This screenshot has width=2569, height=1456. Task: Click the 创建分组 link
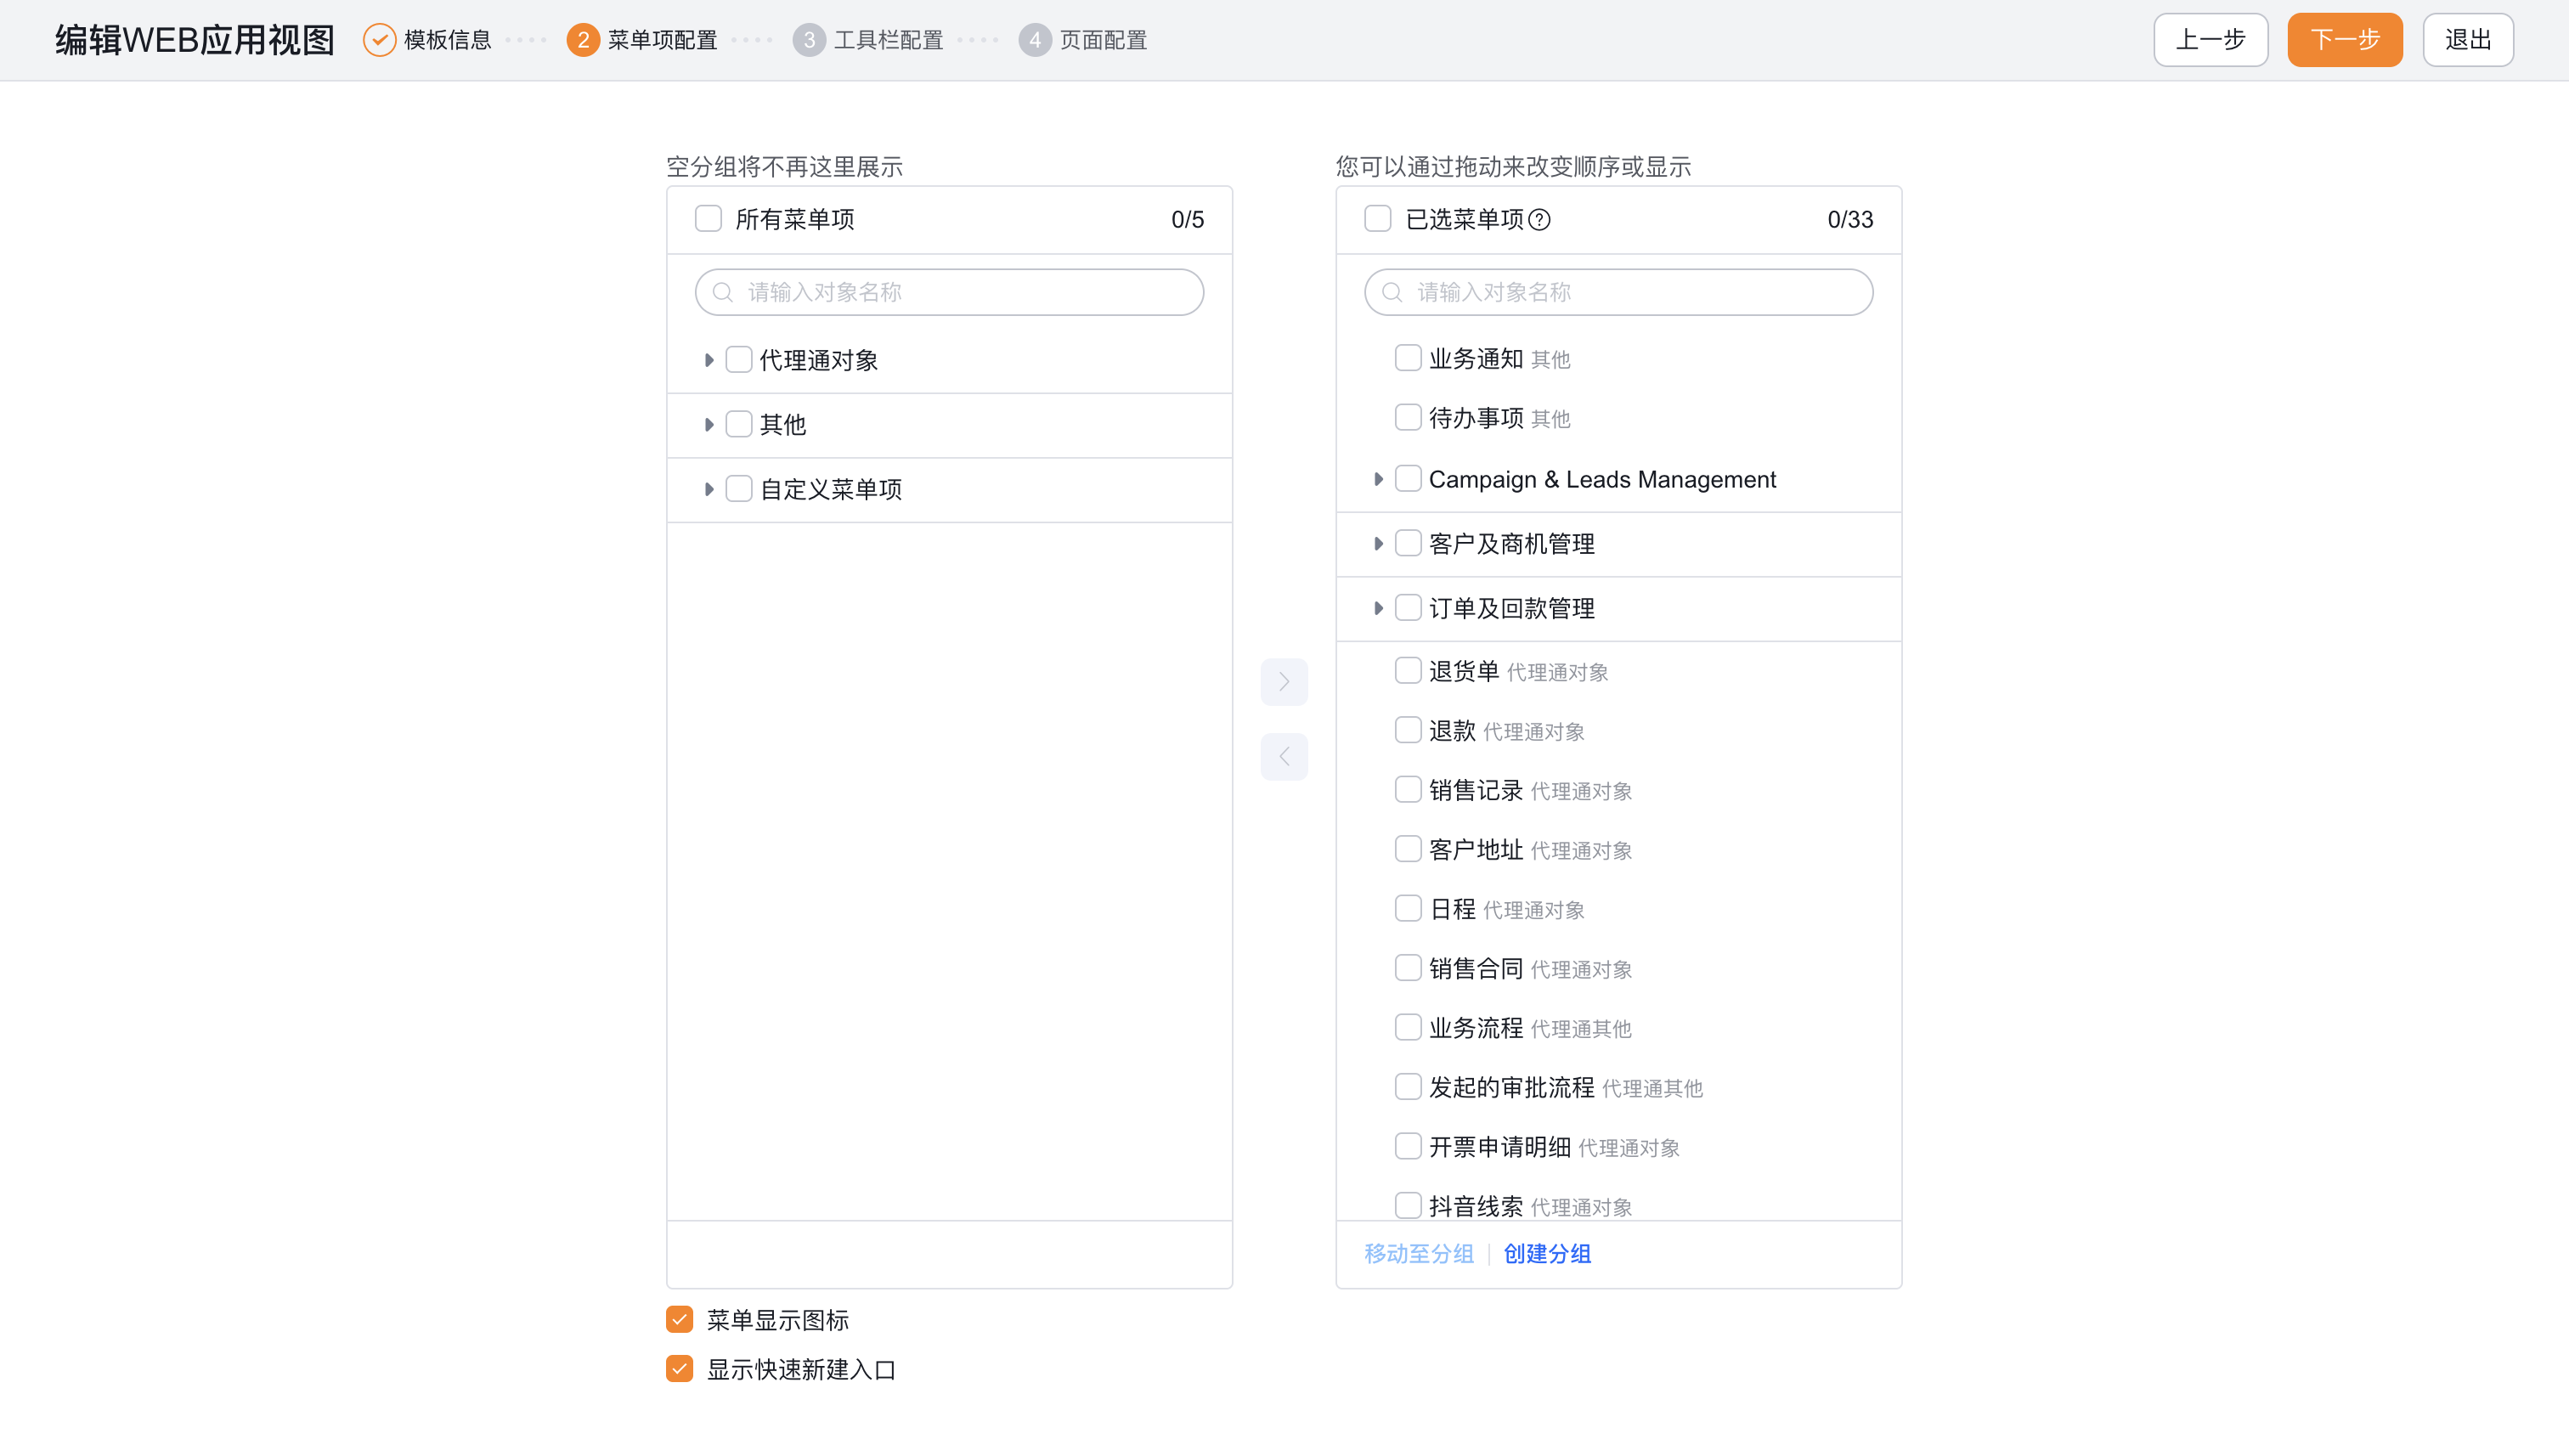1547,1254
